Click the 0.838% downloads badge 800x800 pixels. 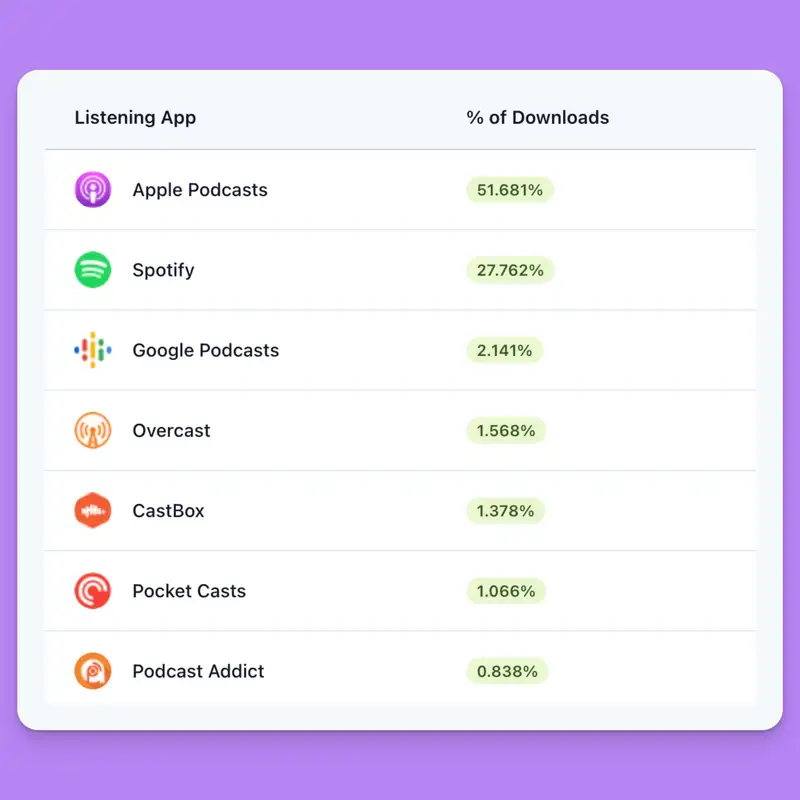(x=506, y=671)
